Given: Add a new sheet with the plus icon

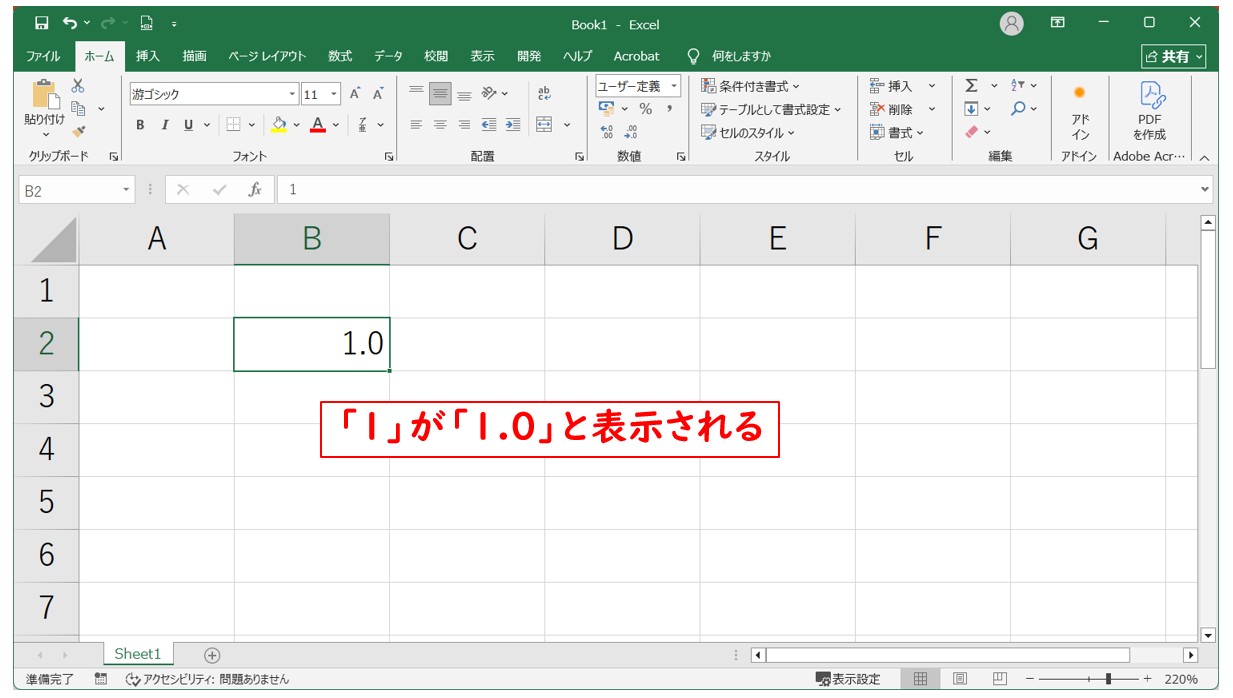Looking at the screenshot, I should pos(212,655).
